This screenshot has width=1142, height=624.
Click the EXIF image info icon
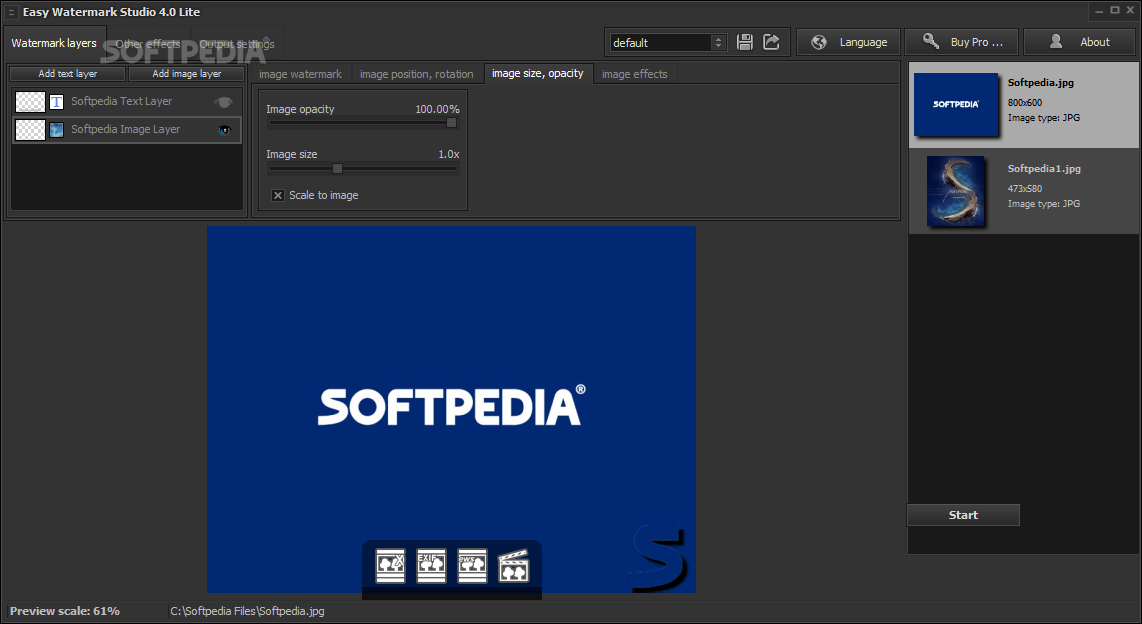pyautogui.click(x=431, y=566)
